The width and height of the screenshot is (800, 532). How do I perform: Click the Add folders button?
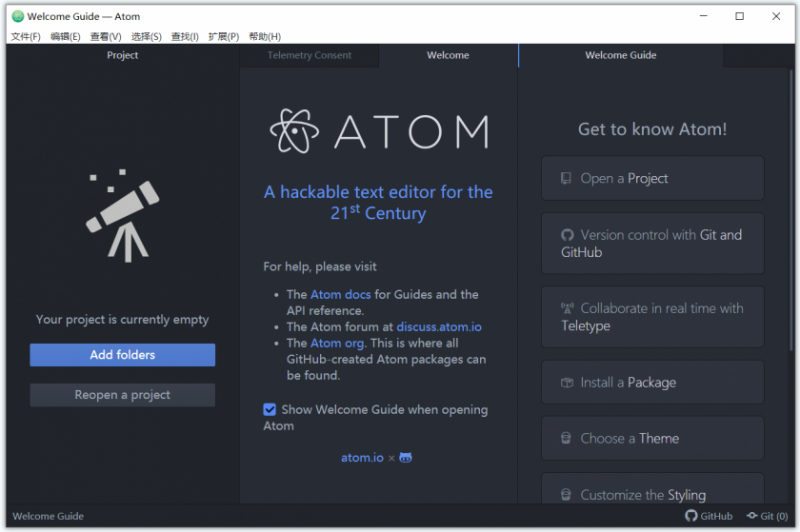click(x=122, y=354)
